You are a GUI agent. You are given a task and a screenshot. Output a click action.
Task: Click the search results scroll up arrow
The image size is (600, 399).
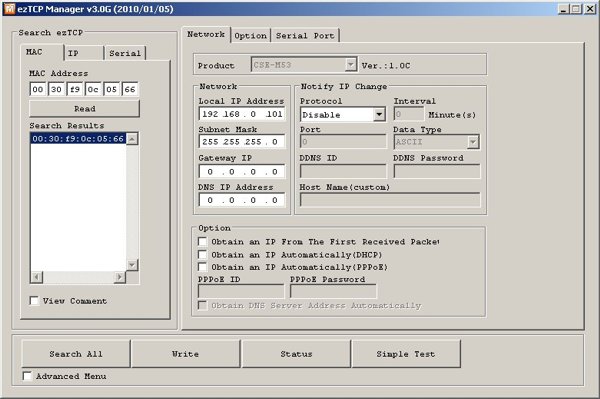point(132,138)
